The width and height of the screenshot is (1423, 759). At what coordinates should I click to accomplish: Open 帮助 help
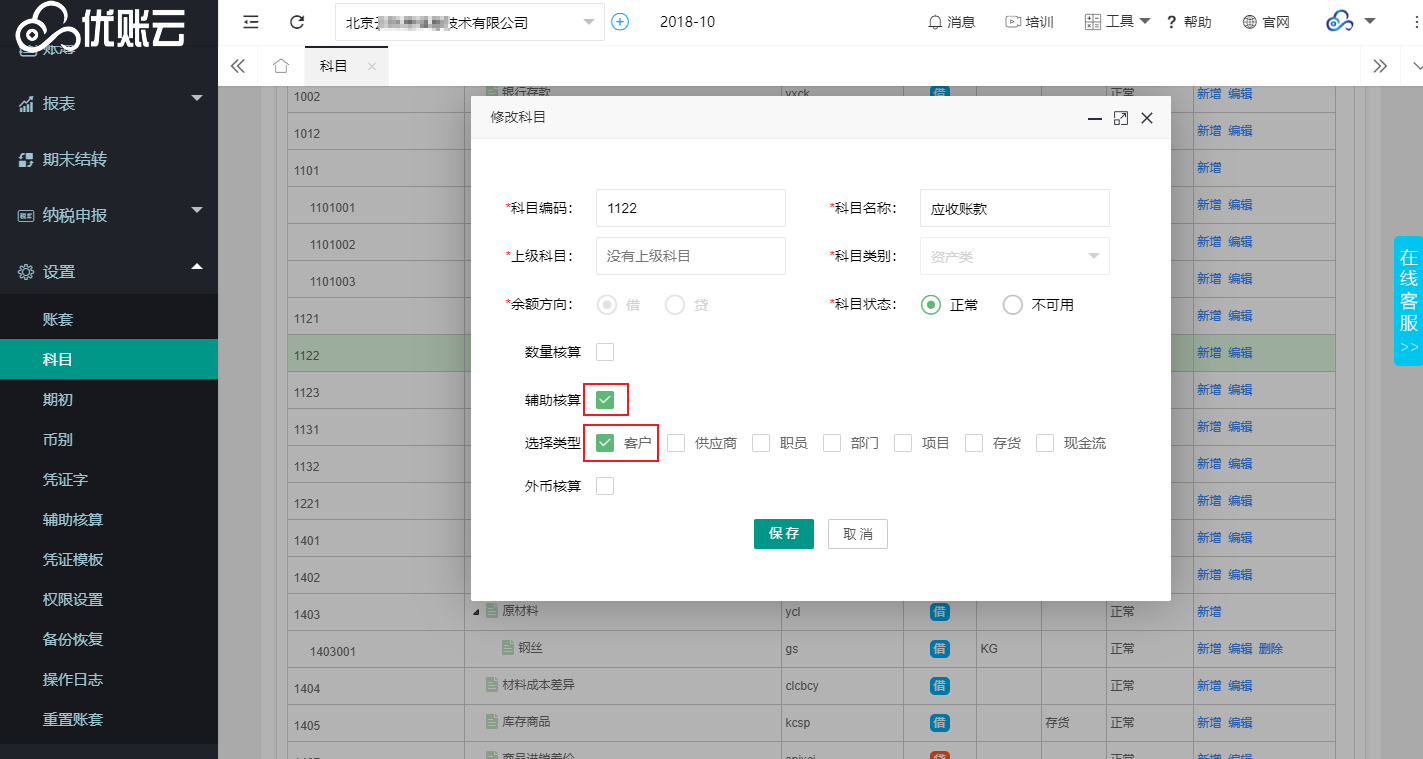pos(1189,22)
